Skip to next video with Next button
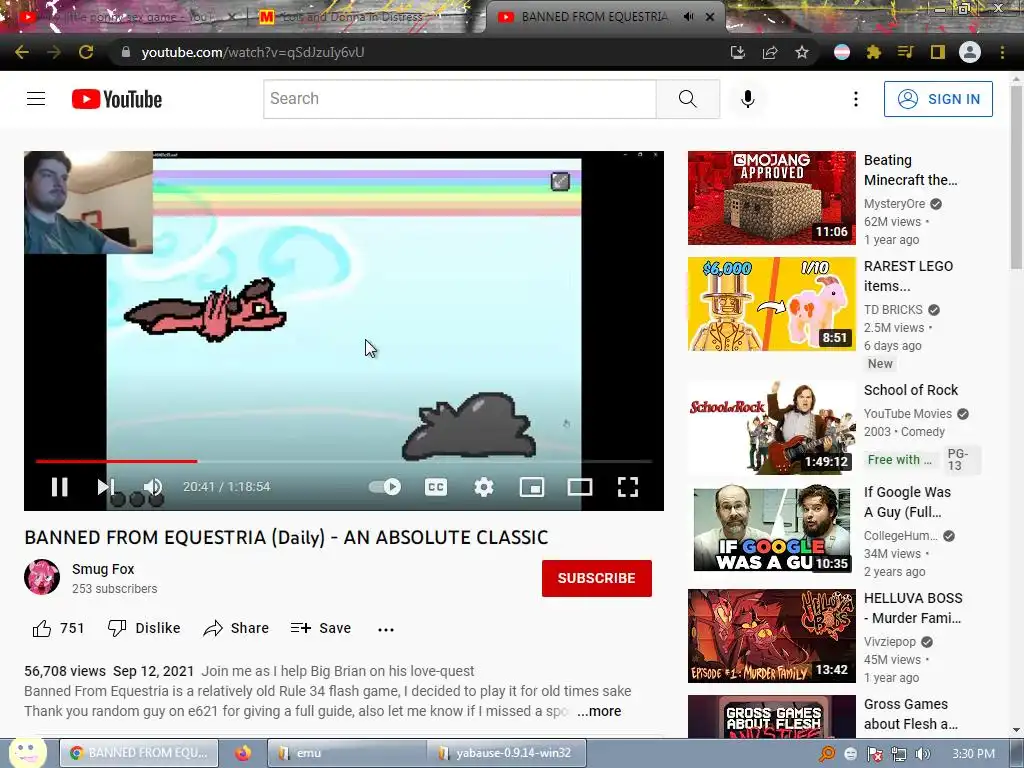Image resolution: width=1024 pixels, height=768 pixels. [105, 487]
